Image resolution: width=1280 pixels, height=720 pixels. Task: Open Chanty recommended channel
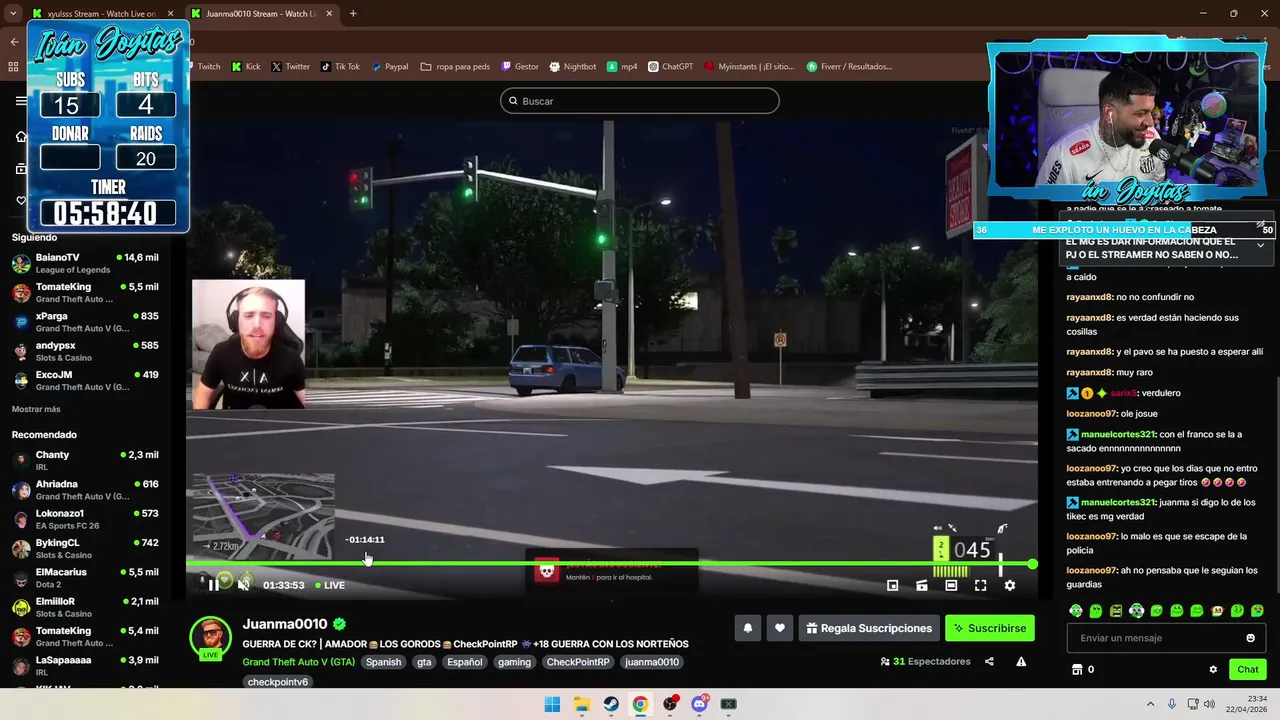pyautogui.click(x=85, y=460)
